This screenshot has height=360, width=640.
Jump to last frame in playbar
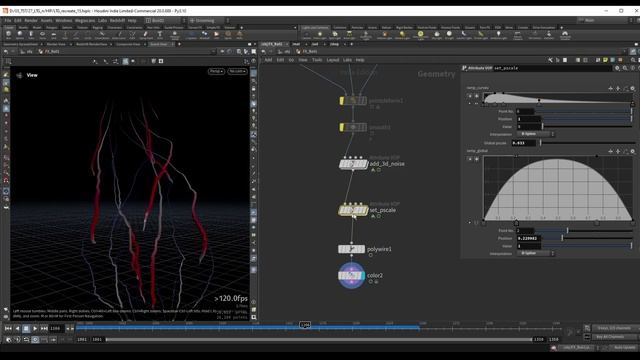coord(44,328)
